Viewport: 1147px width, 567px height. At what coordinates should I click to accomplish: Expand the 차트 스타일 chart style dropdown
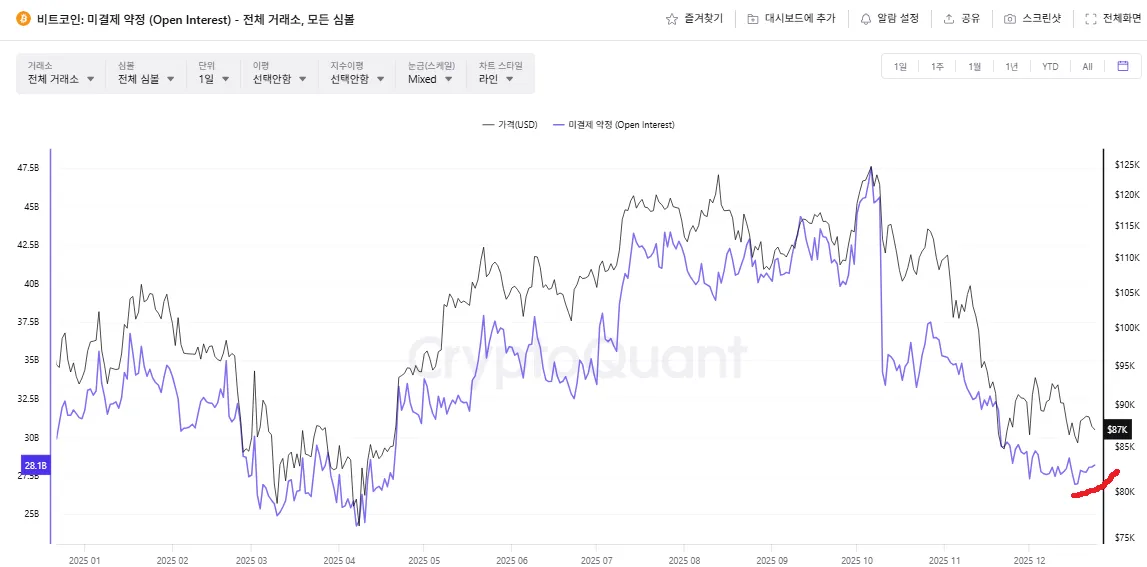coord(496,78)
